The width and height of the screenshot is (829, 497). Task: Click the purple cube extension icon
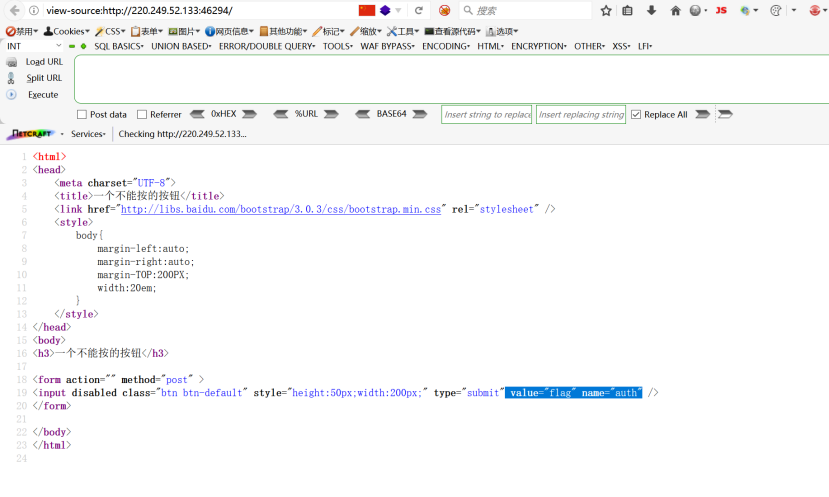pos(385,10)
